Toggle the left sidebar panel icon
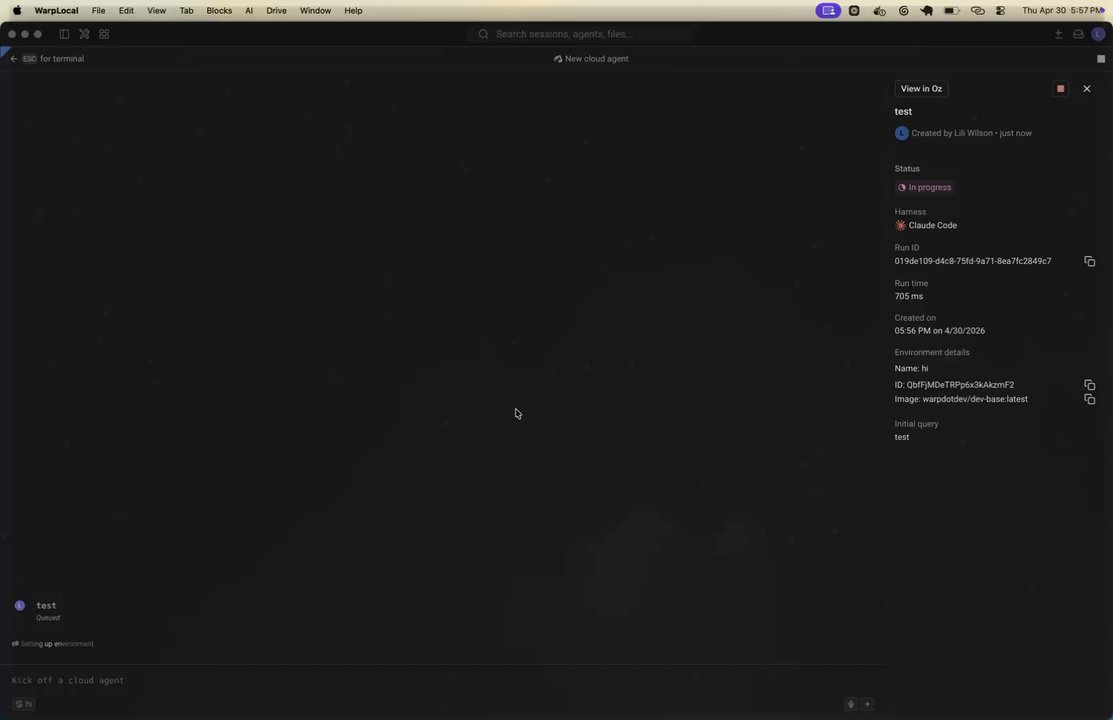This screenshot has width=1113, height=720. click(x=64, y=34)
